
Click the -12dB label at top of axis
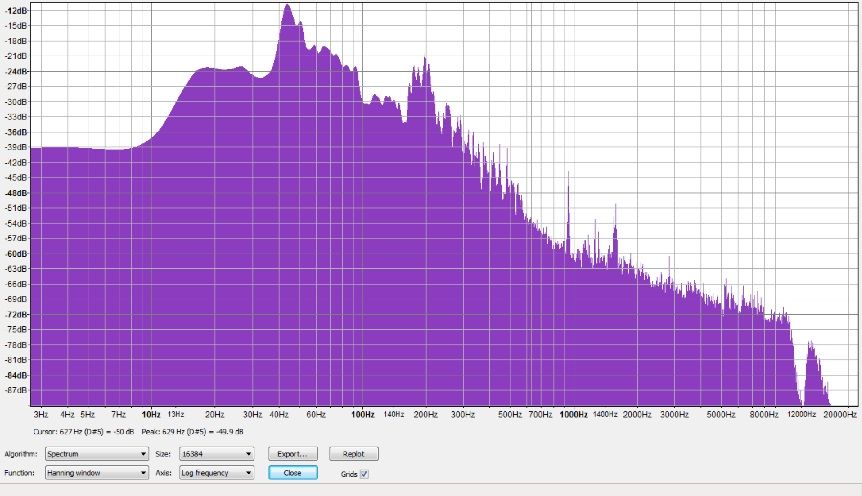(17, 11)
